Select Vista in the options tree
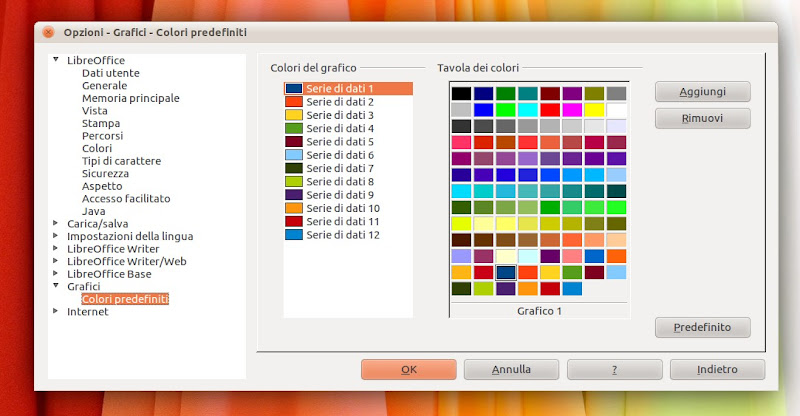The width and height of the screenshot is (800, 416). click(x=95, y=111)
